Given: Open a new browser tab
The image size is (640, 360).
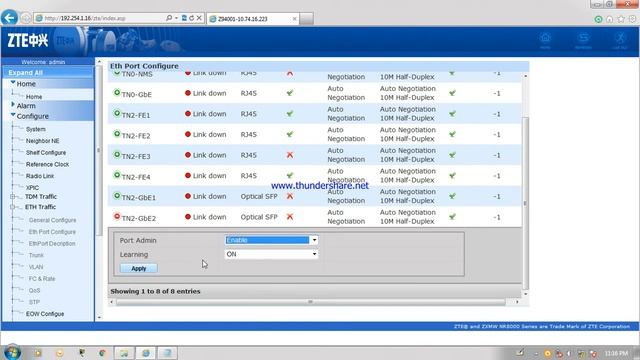Looking at the screenshot, I should click(x=307, y=19).
